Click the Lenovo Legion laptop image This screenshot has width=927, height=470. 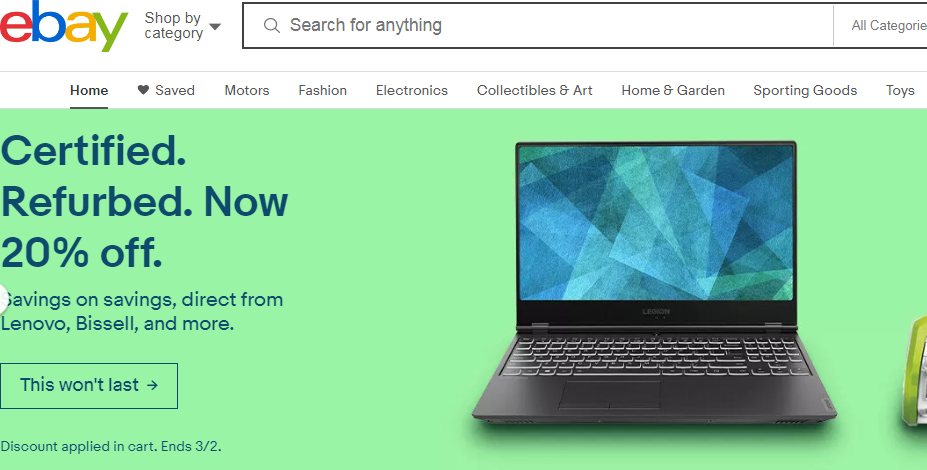coord(654,283)
